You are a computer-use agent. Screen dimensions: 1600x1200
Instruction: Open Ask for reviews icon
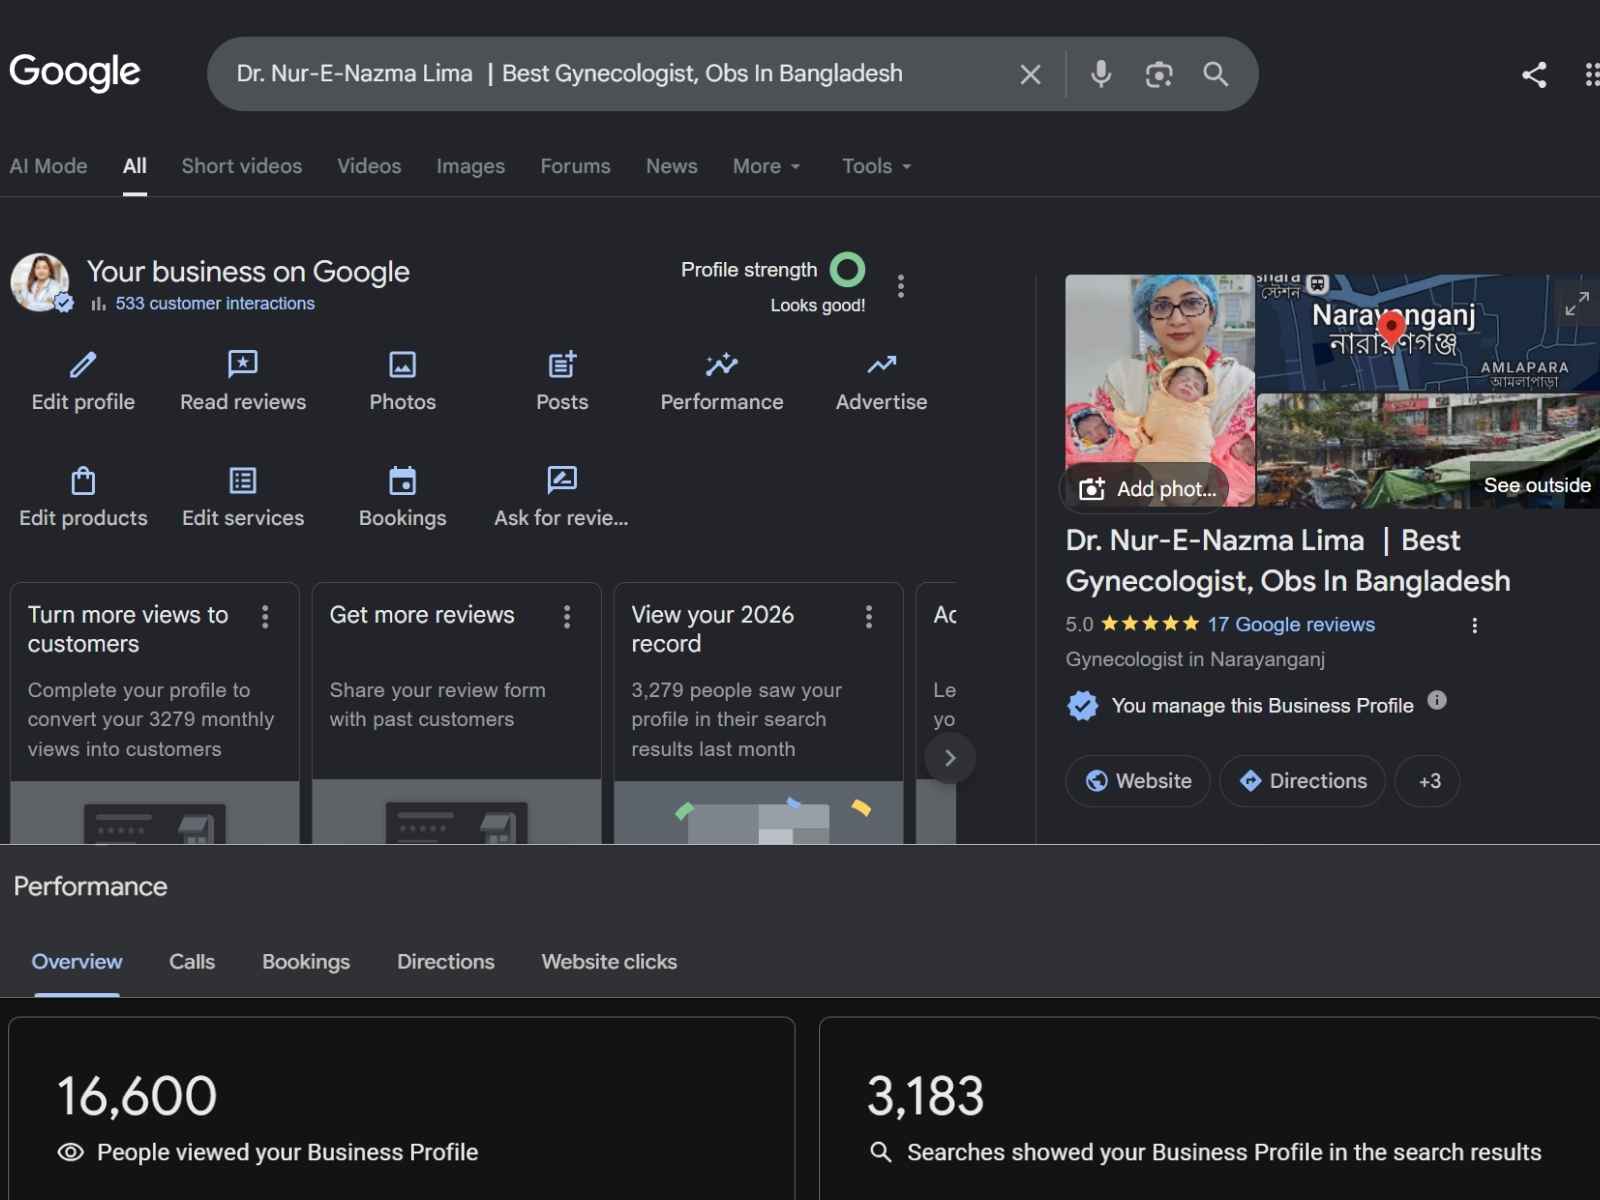point(562,481)
